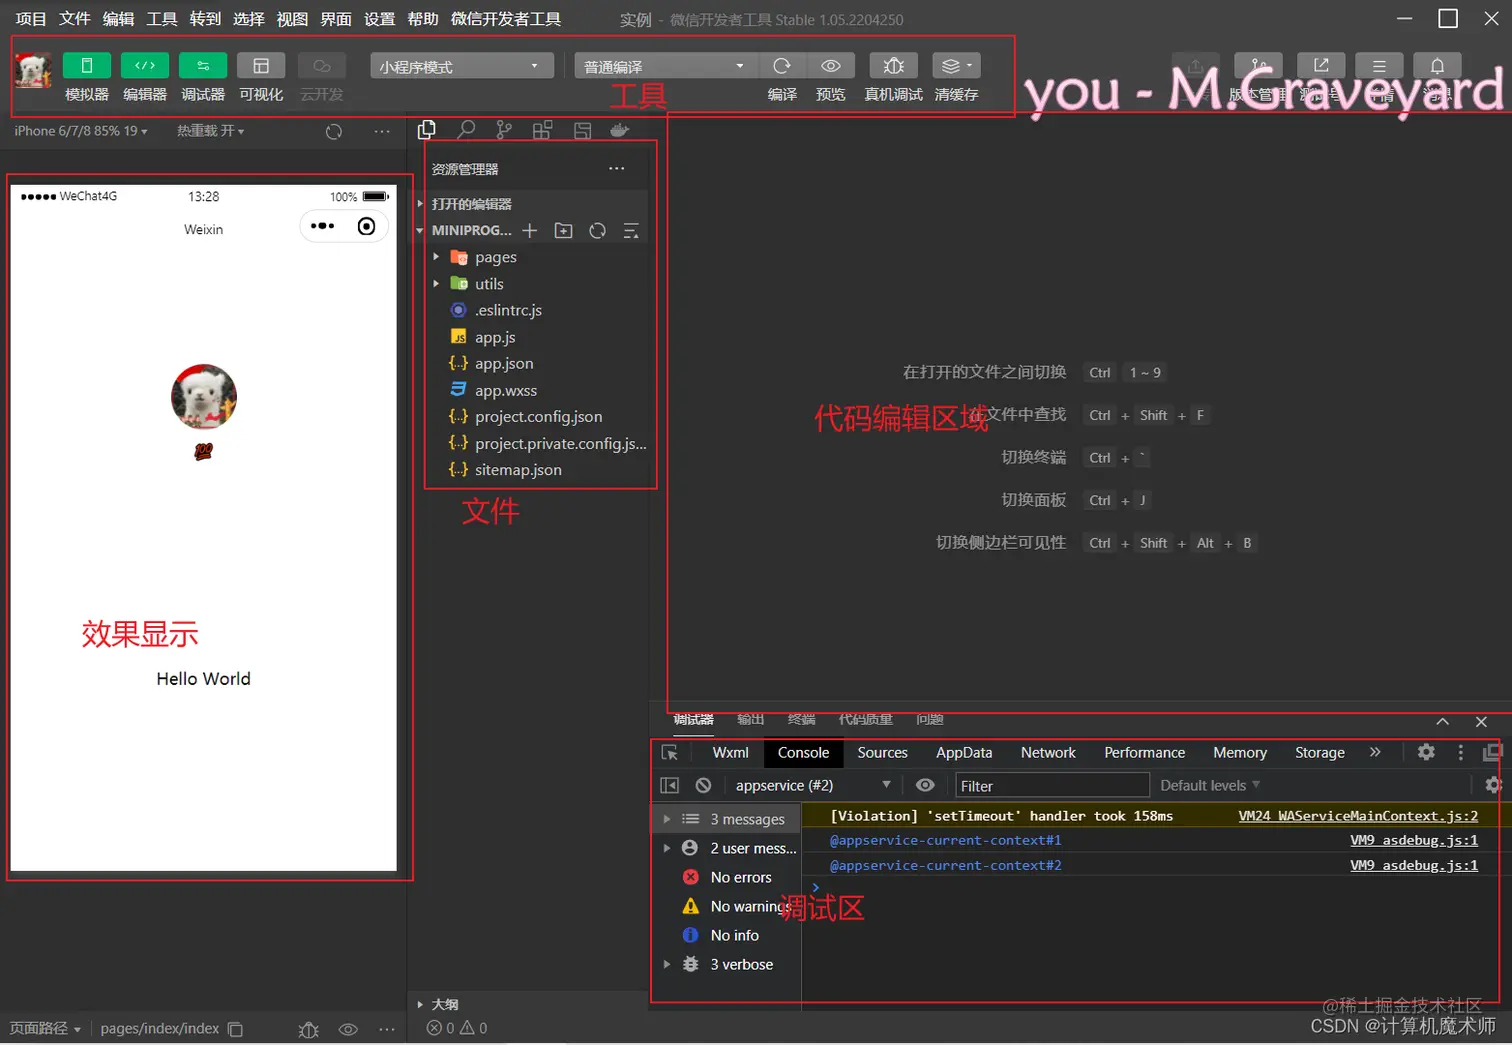Click the 云开发 cloud development icon
1512x1045 pixels.
point(322,66)
